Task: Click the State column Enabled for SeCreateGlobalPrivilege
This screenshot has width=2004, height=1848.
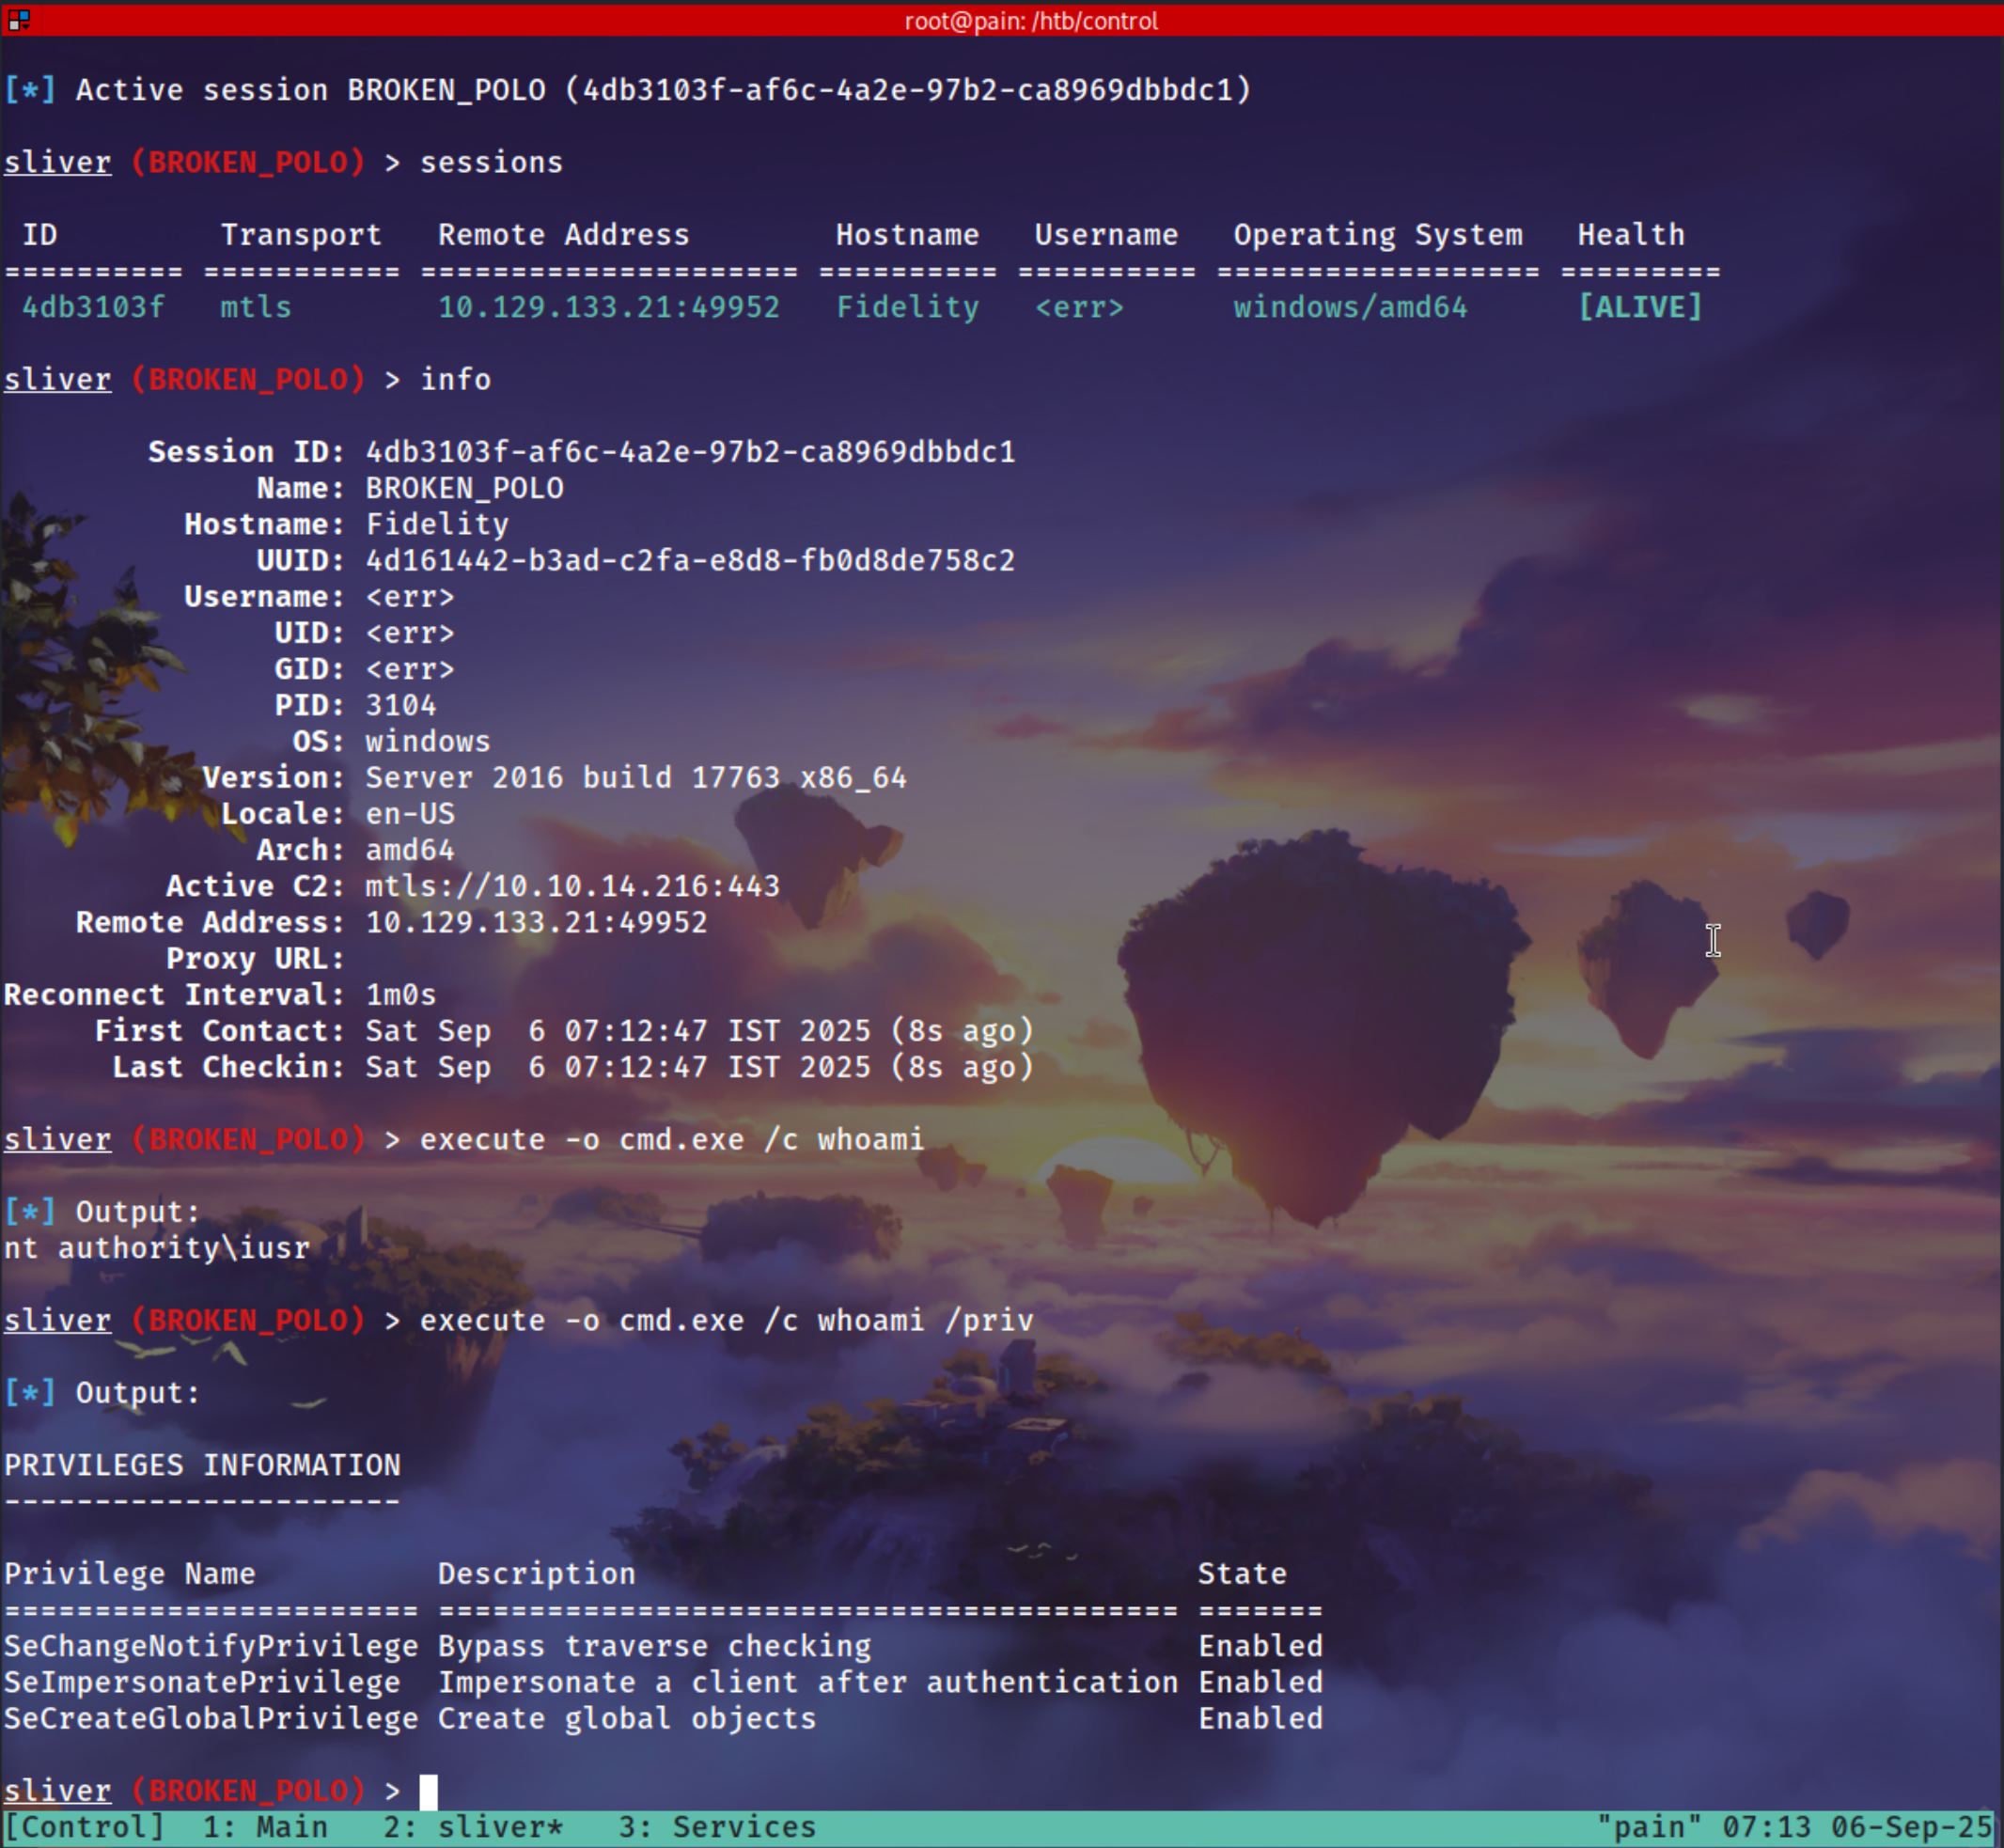Action: point(1260,1718)
